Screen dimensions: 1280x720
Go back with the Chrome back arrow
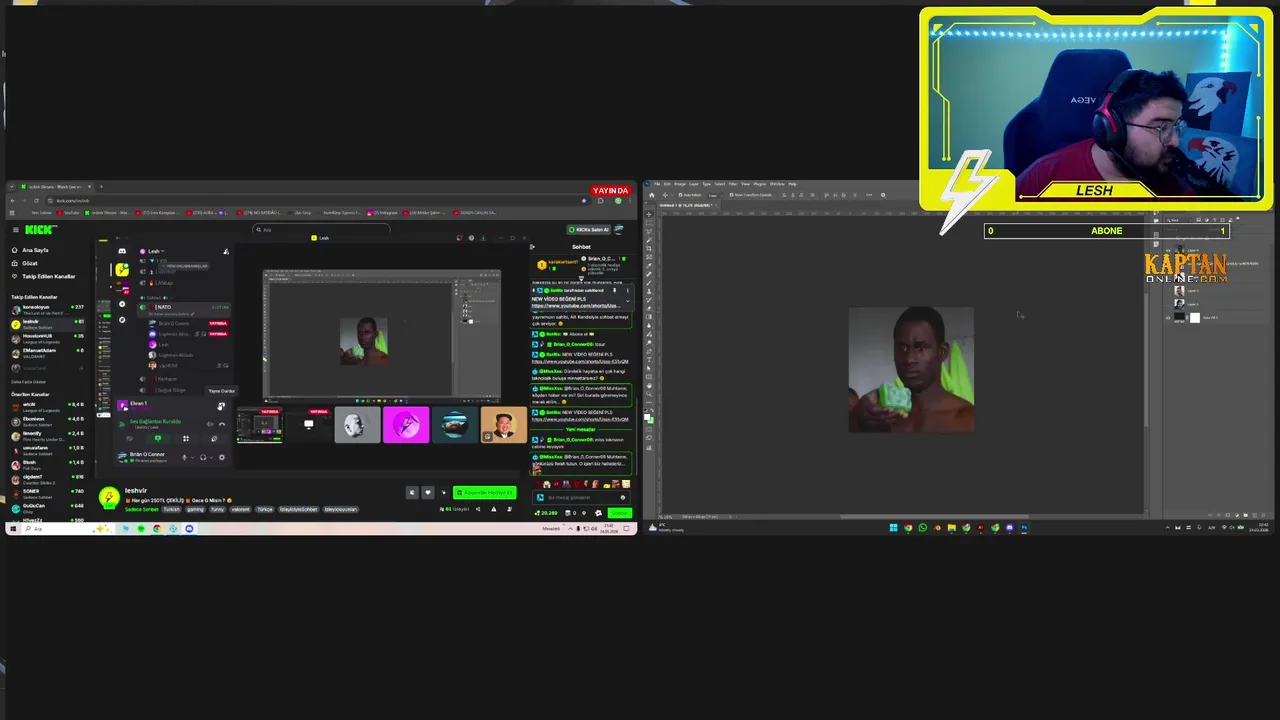[x=12, y=201]
